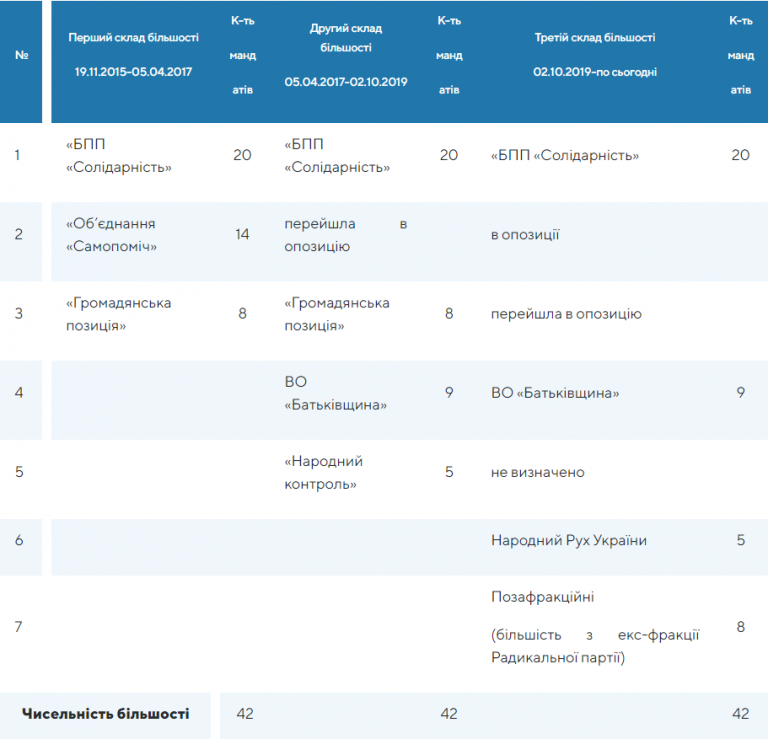This screenshot has width=768, height=739.
Task: Click '«Народний контроль»' cell
Action: [x=324, y=473]
